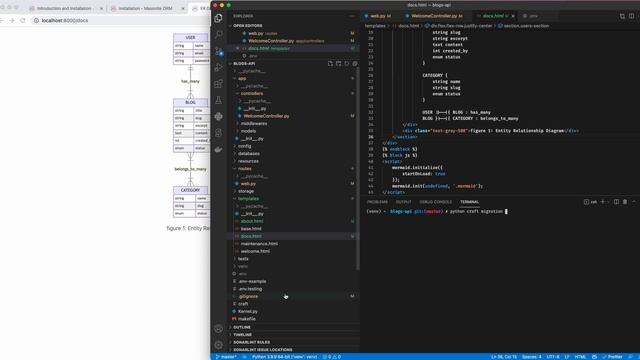This screenshot has width=640, height=360.
Task: Select the TERMINAL panel tab
Action: (469, 202)
